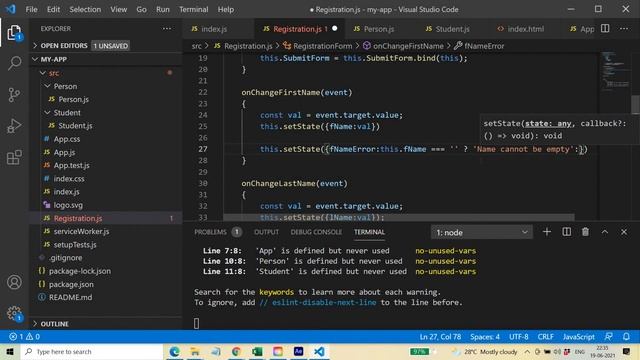
Task: Open the File menu
Action: click(31, 9)
